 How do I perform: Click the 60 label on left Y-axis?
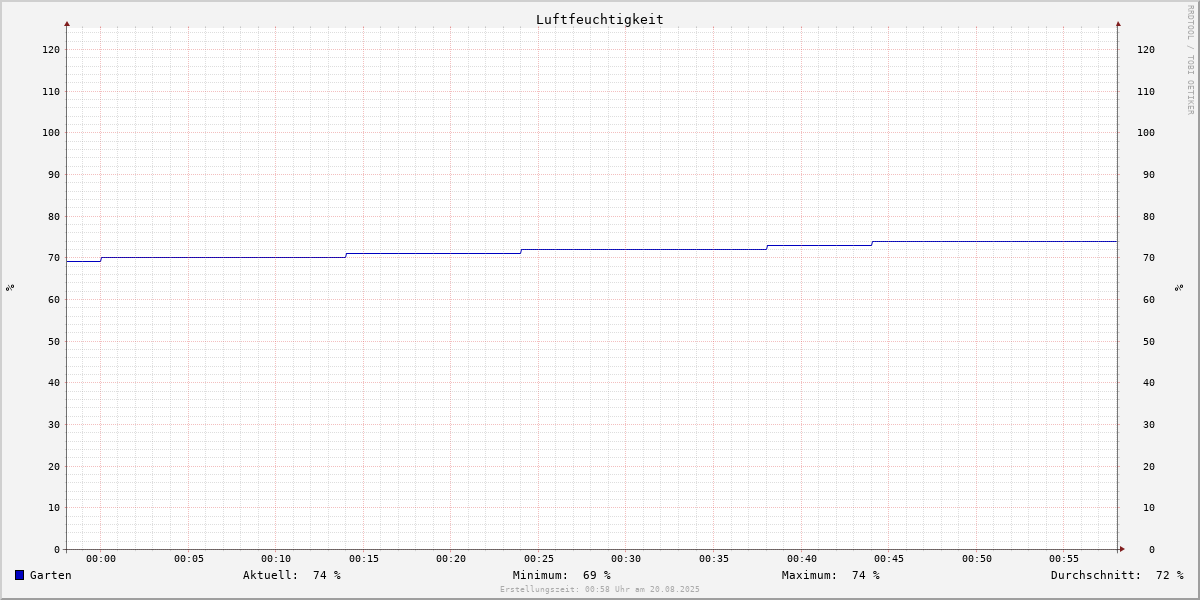click(x=54, y=299)
